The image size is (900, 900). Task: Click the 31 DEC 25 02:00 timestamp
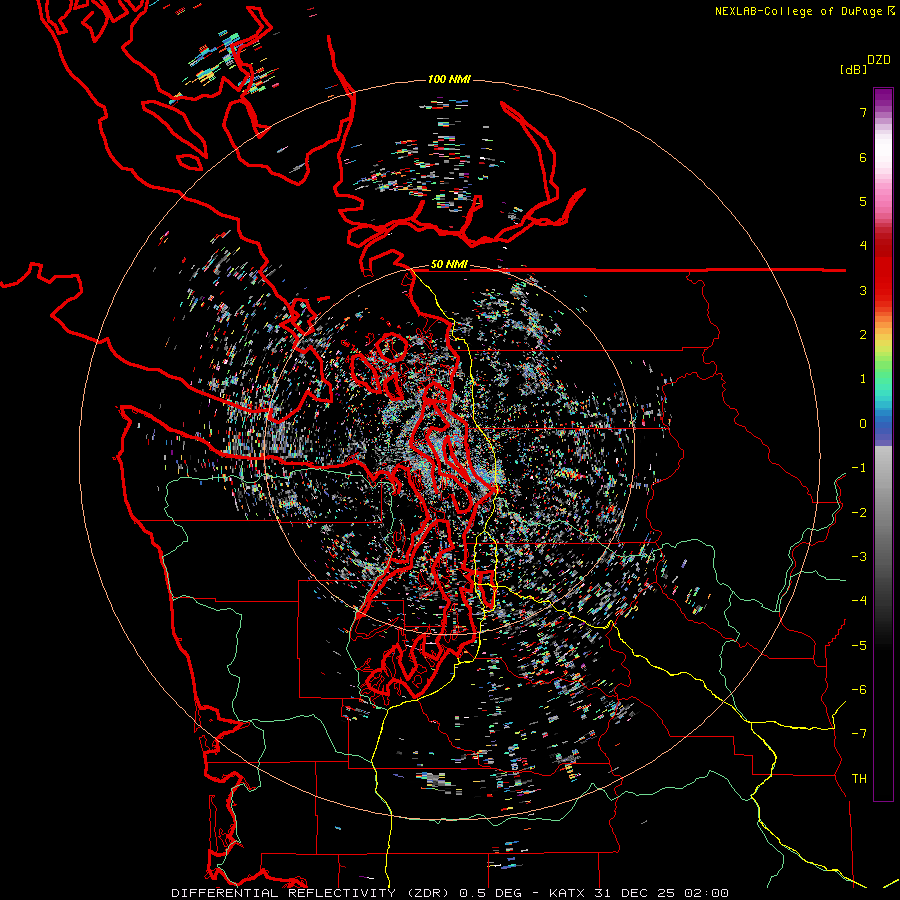[x=660, y=893]
